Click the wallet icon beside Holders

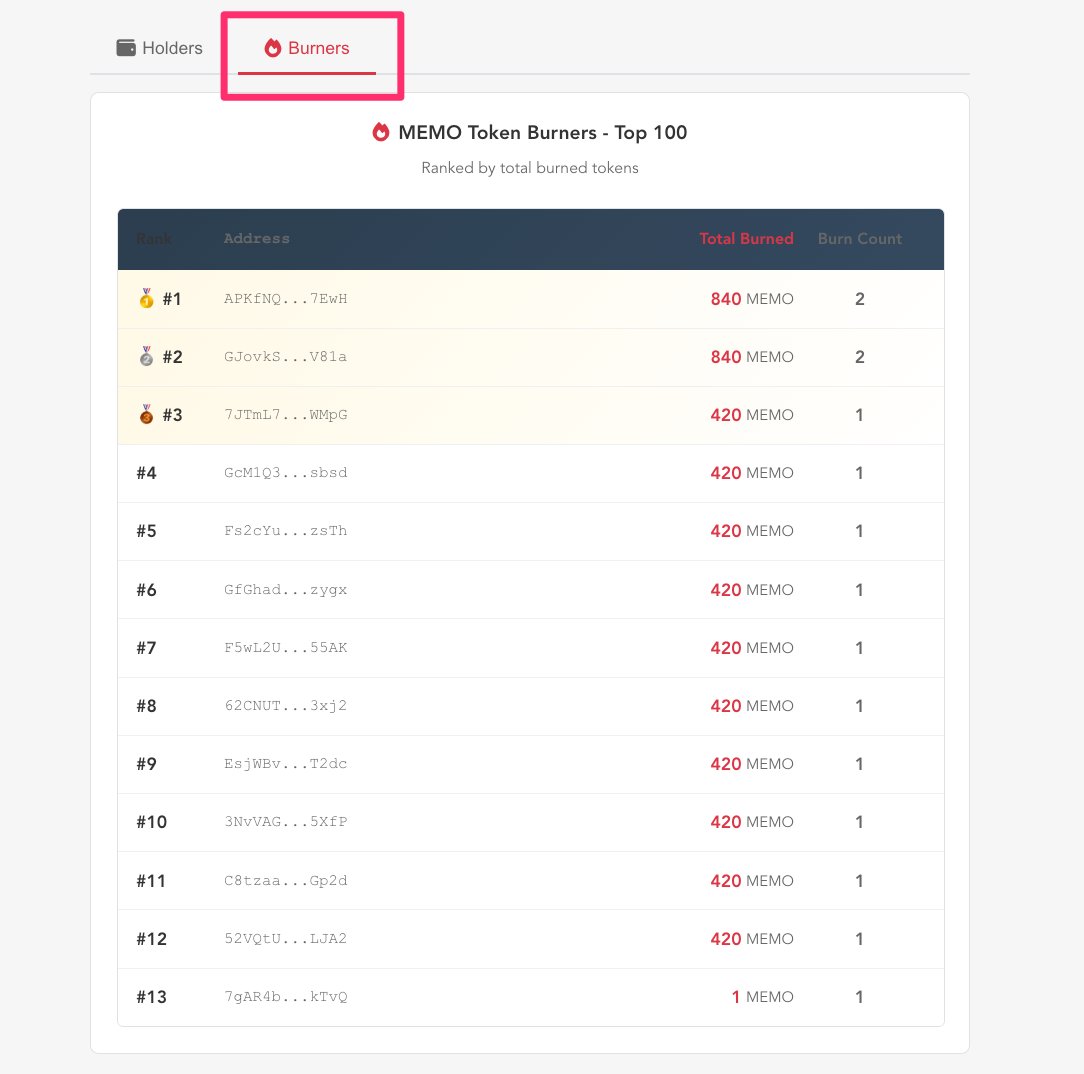[126, 48]
